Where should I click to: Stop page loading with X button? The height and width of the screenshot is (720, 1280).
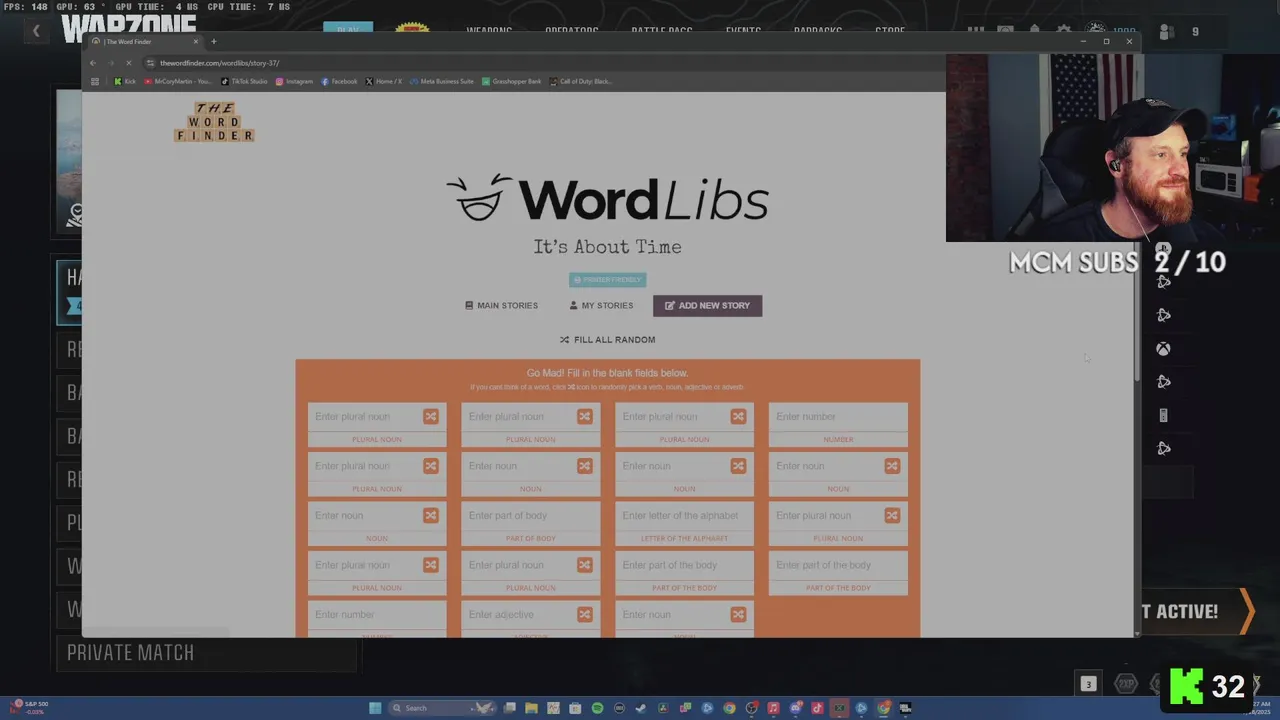(128, 63)
